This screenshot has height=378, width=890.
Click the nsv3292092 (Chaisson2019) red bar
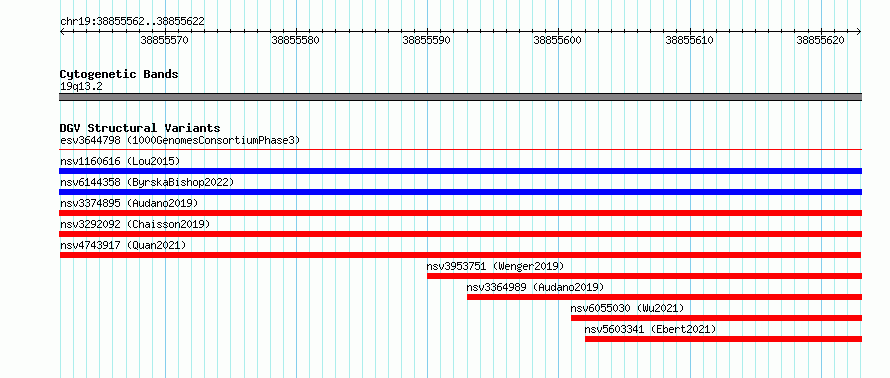[x=460, y=234]
